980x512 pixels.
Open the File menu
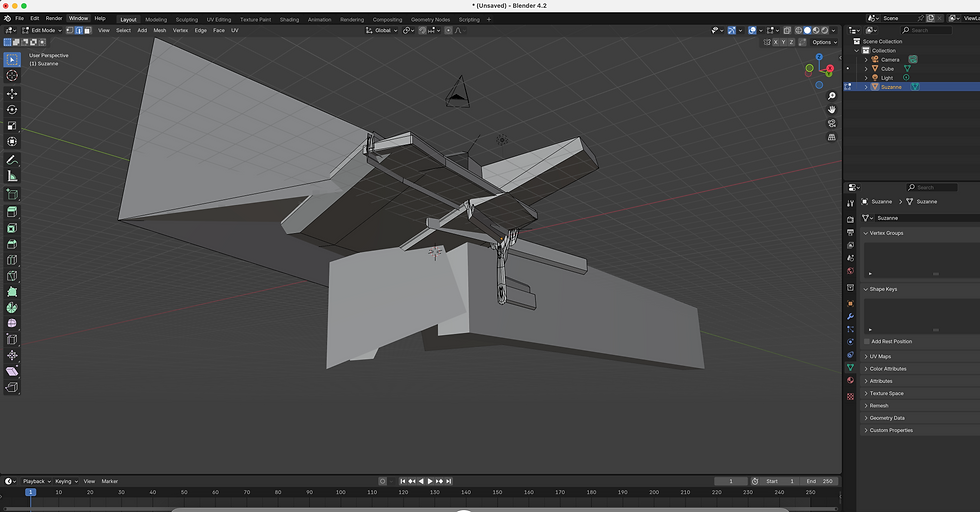19,19
